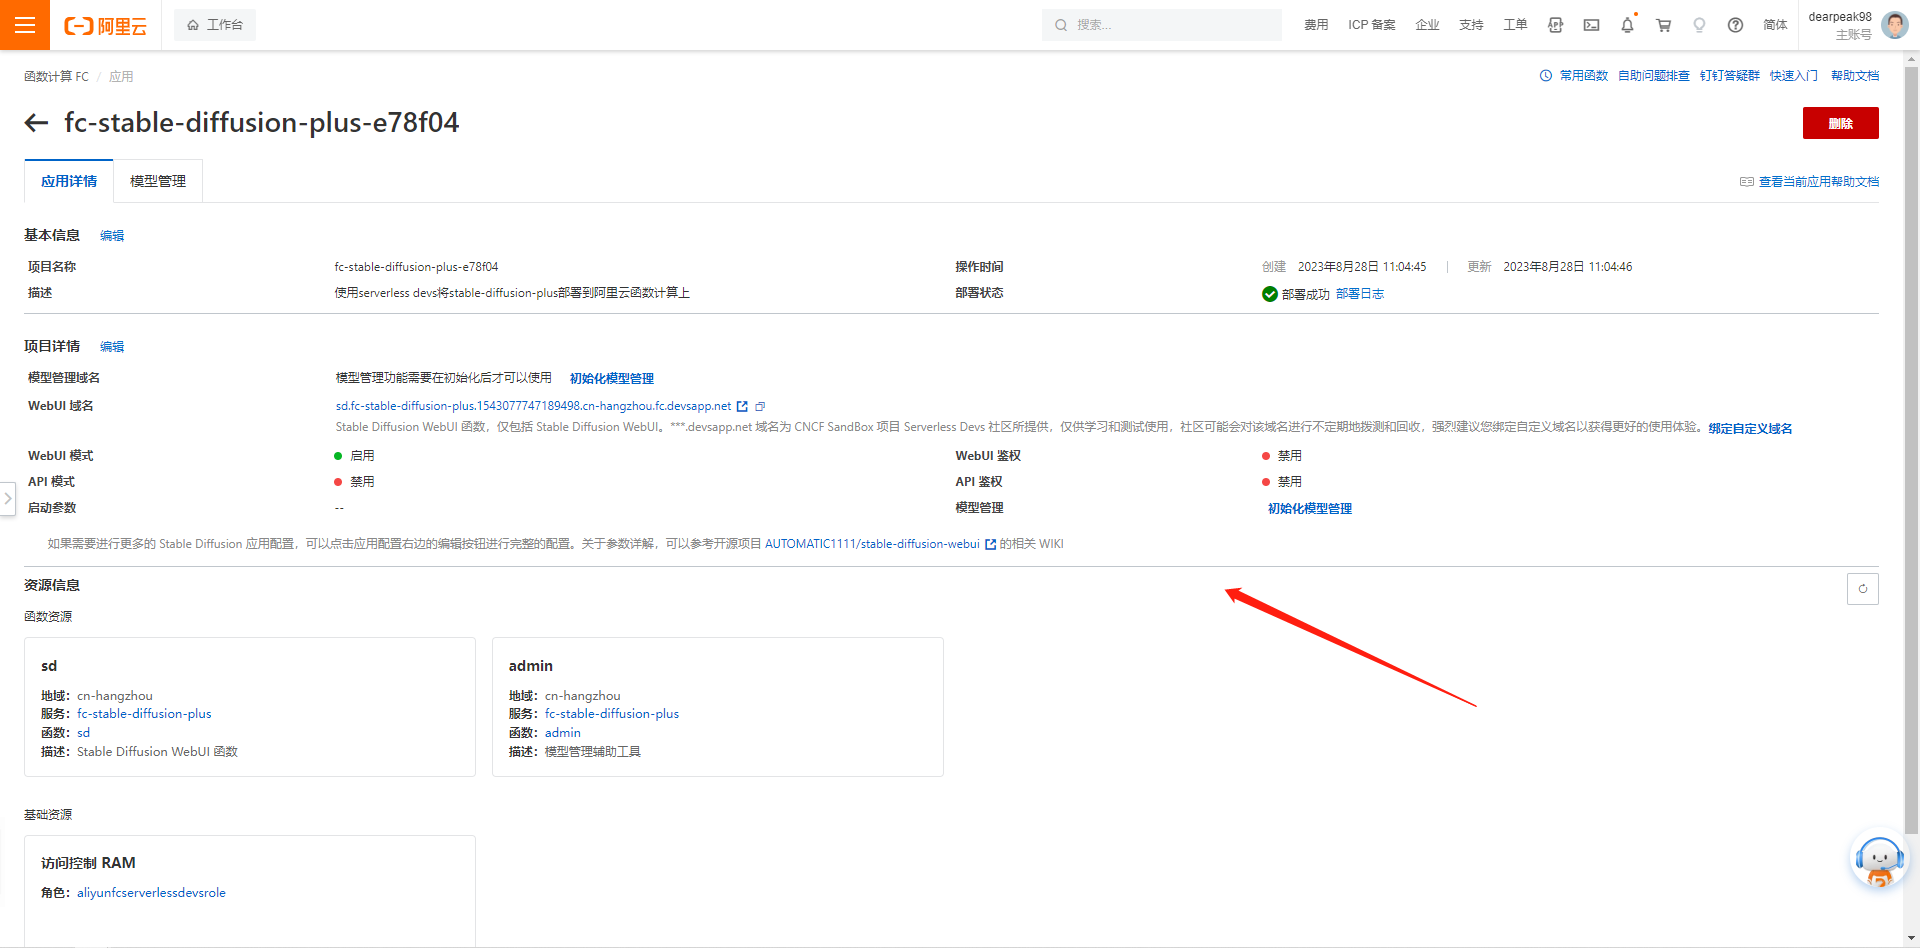Open the 企业 menu
Image resolution: width=1920 pixels, height=948 pixels.
(1427, 25)
